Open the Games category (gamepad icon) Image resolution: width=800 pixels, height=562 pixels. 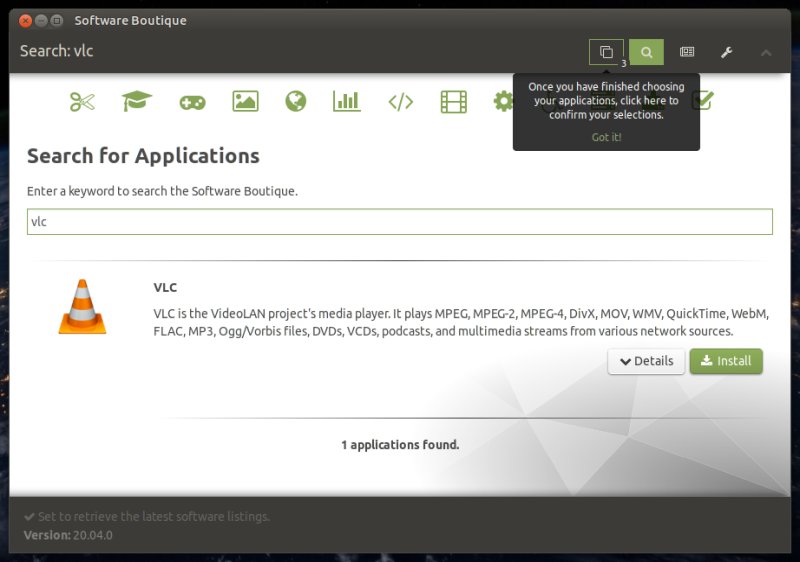(192, 102)
